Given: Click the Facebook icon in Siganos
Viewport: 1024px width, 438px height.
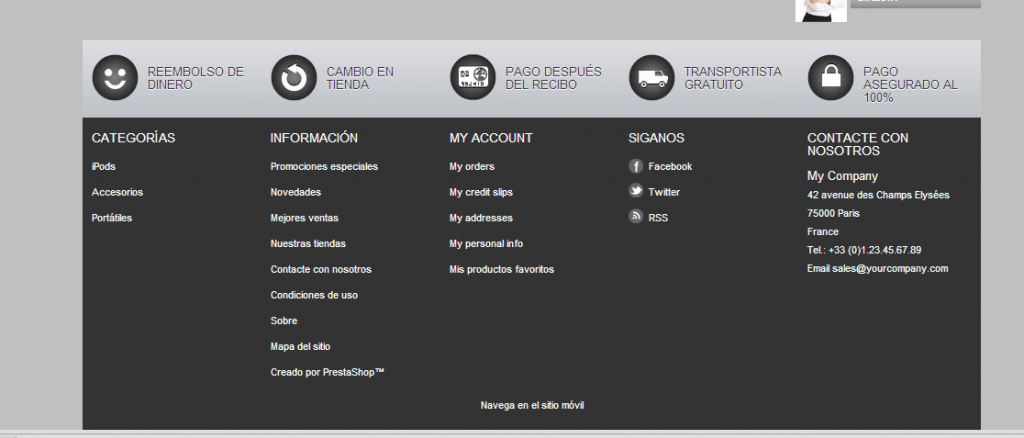Looking at the screenshot, I should click(x=635, y=166).
